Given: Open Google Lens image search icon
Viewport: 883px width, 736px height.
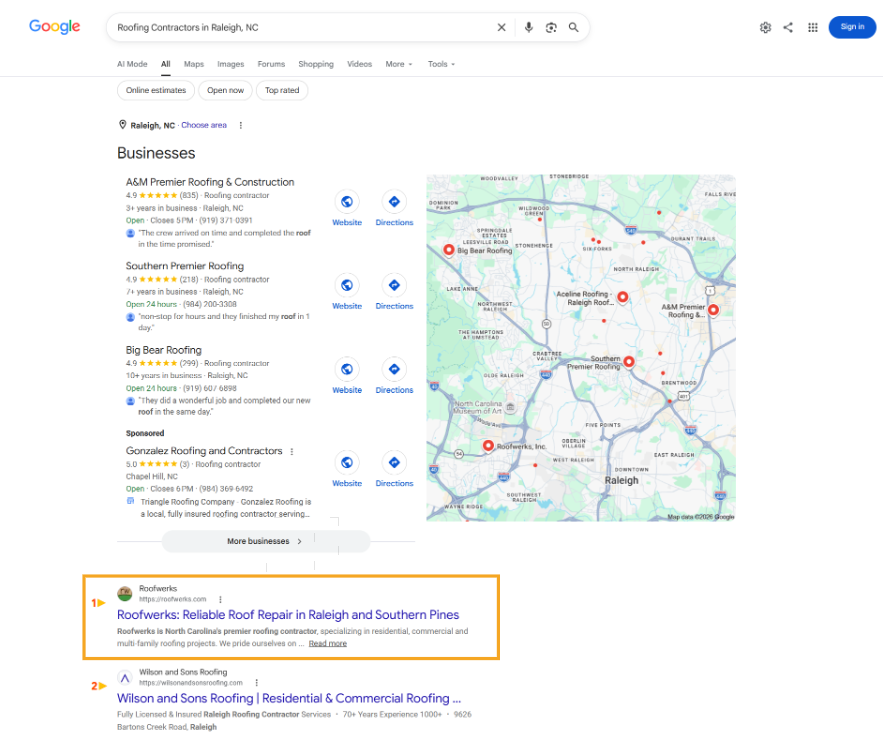Looking at the screenshot, I should tap(551, 27).
